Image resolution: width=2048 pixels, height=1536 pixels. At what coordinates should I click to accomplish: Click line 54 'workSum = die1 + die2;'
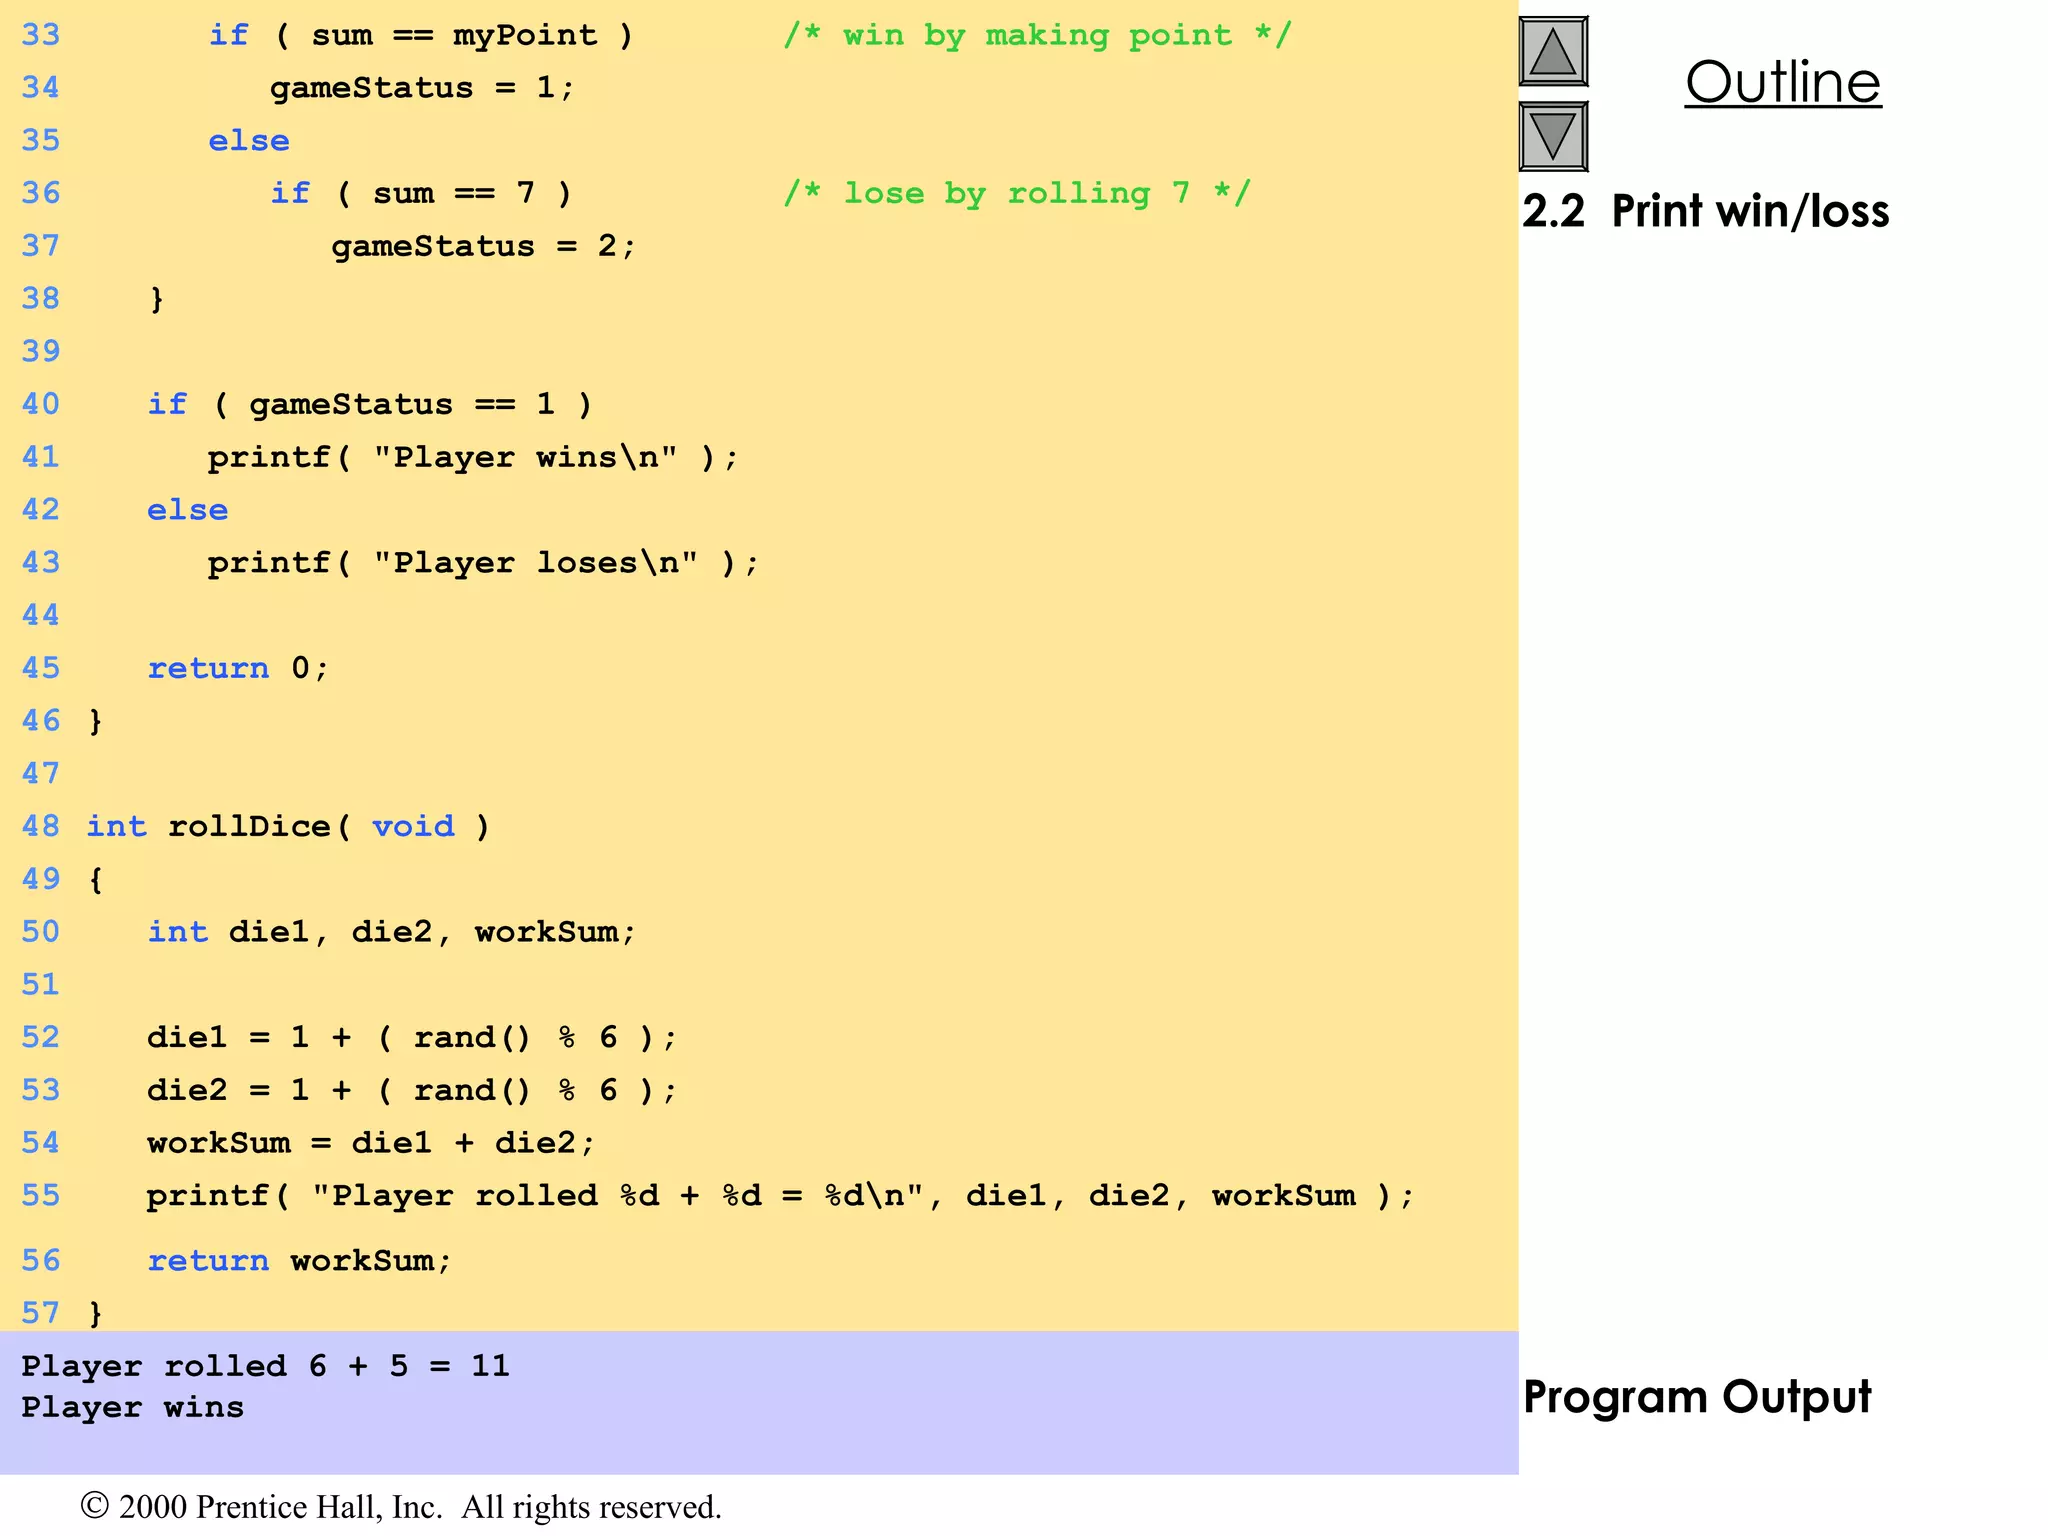point(371,1143)
